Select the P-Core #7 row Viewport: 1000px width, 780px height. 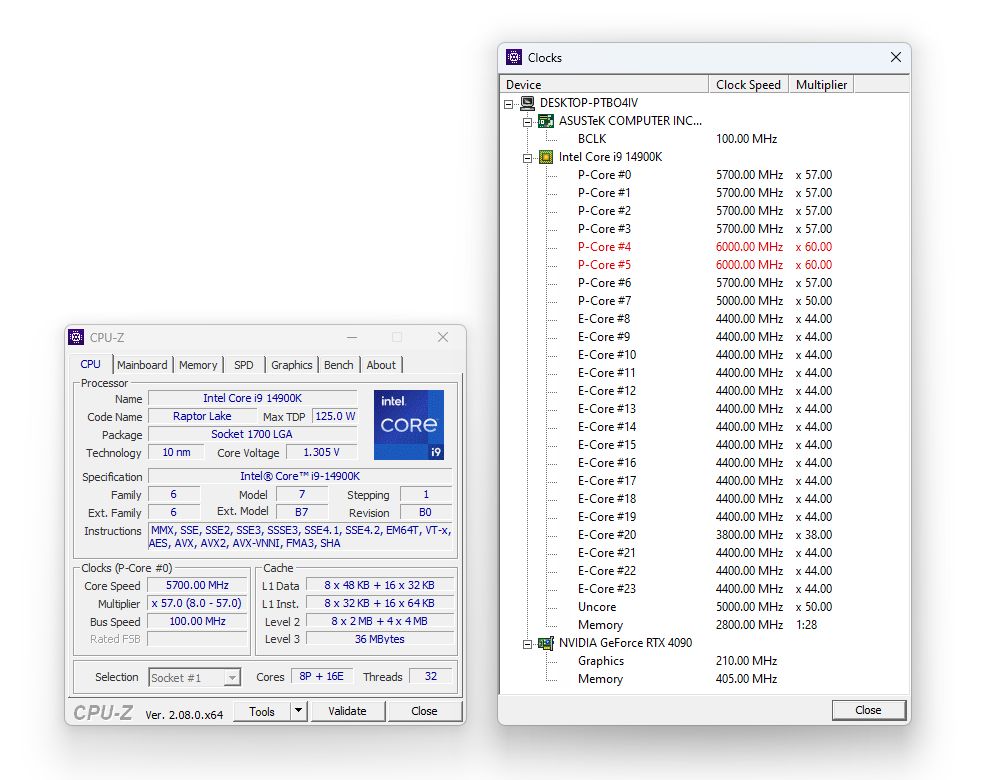[704, 301]
